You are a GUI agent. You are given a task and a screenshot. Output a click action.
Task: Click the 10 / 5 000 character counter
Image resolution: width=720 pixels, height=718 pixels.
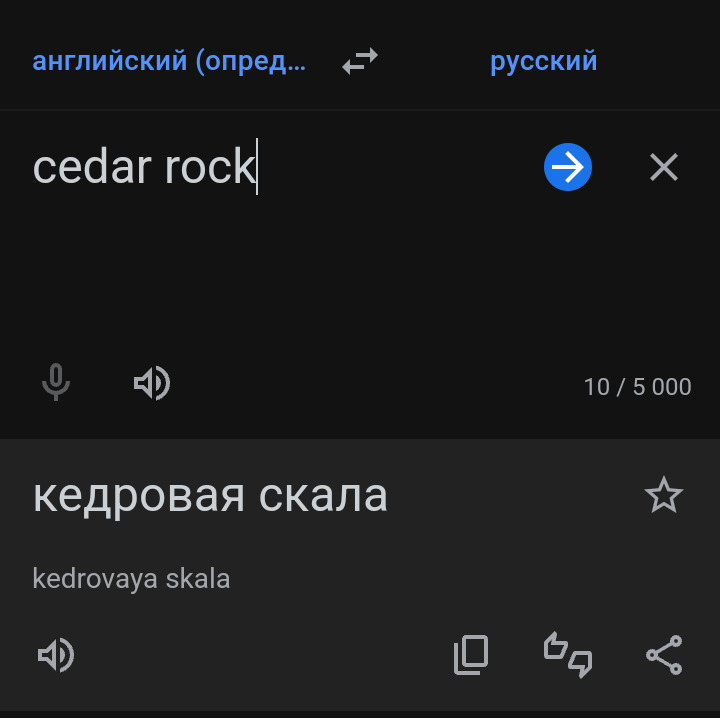click(x=637, y=387)
